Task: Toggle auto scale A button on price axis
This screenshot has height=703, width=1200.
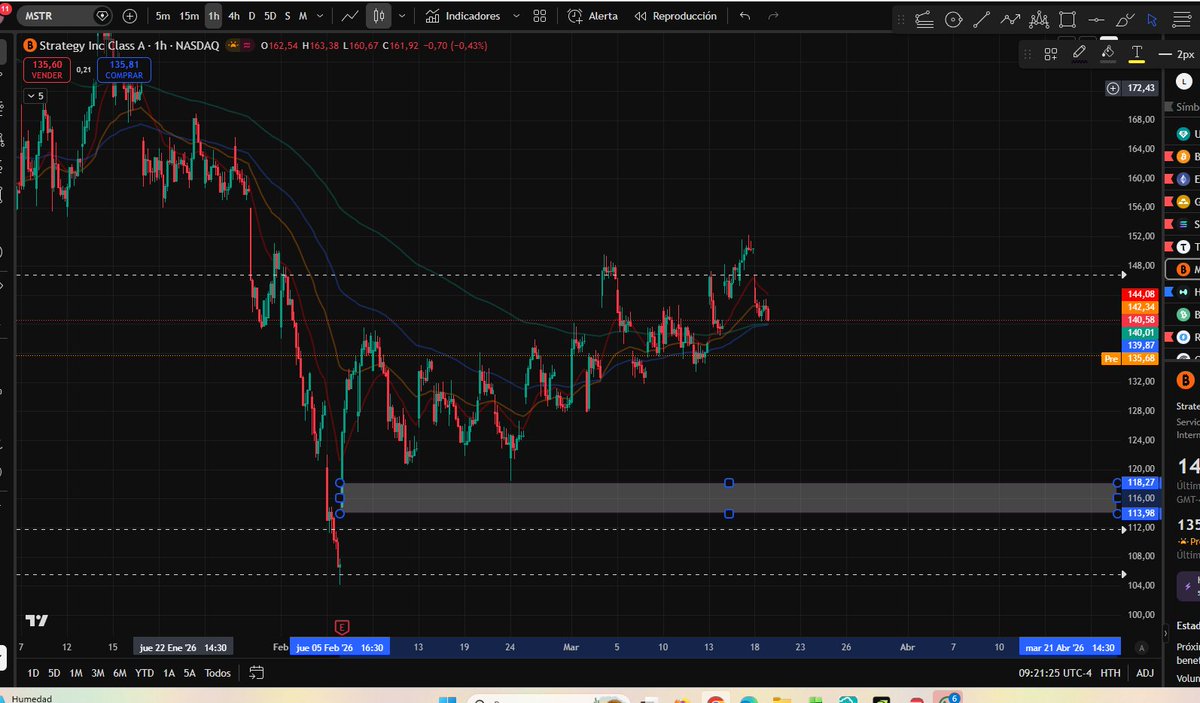Action: click(x=1142, y=647)
